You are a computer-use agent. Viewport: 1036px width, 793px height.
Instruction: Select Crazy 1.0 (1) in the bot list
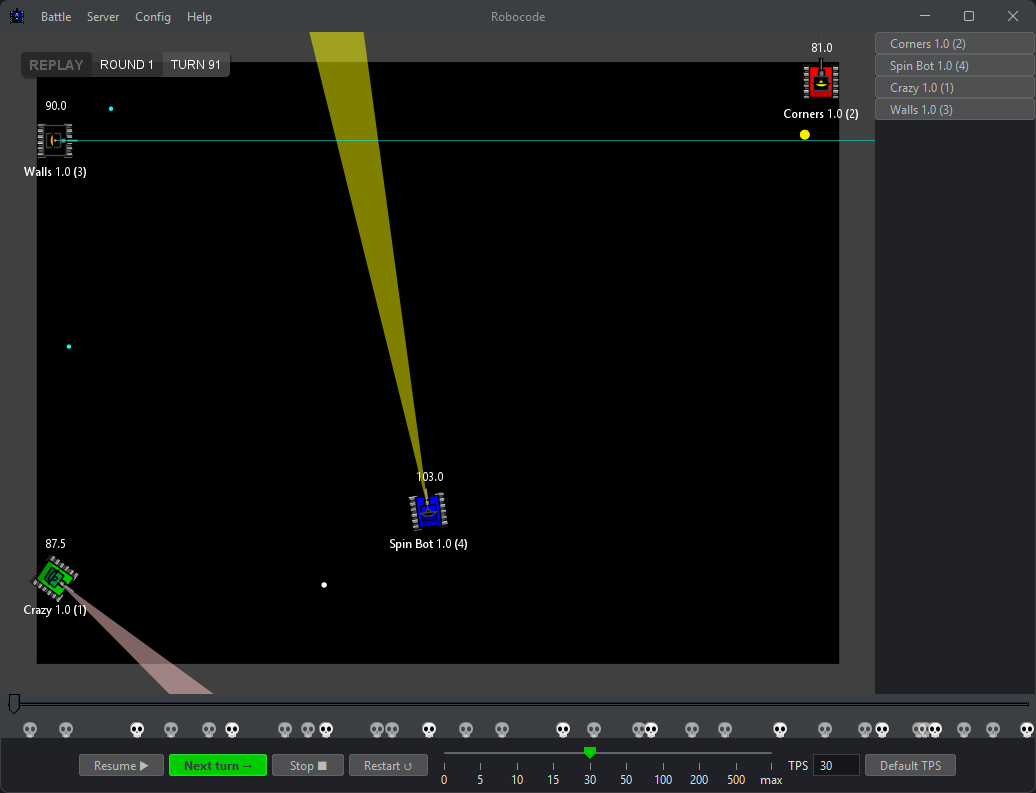click(x=955, y=87)
